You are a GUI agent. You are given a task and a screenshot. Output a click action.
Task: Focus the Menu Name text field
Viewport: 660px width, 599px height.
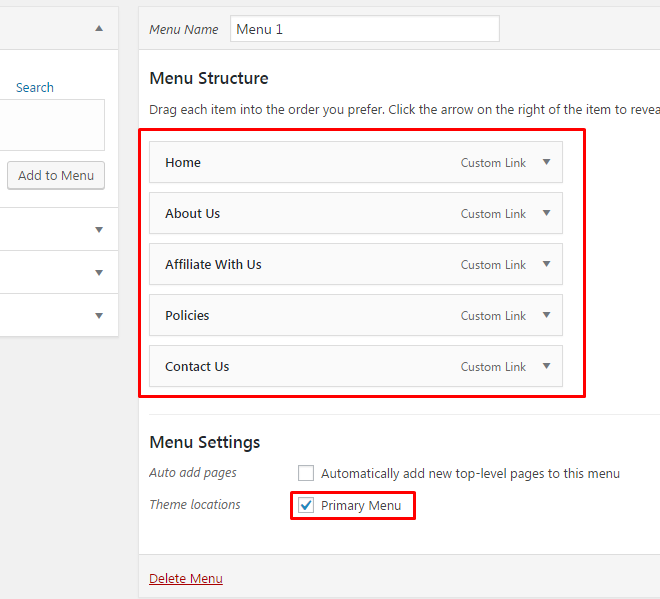tap(365, 29)
